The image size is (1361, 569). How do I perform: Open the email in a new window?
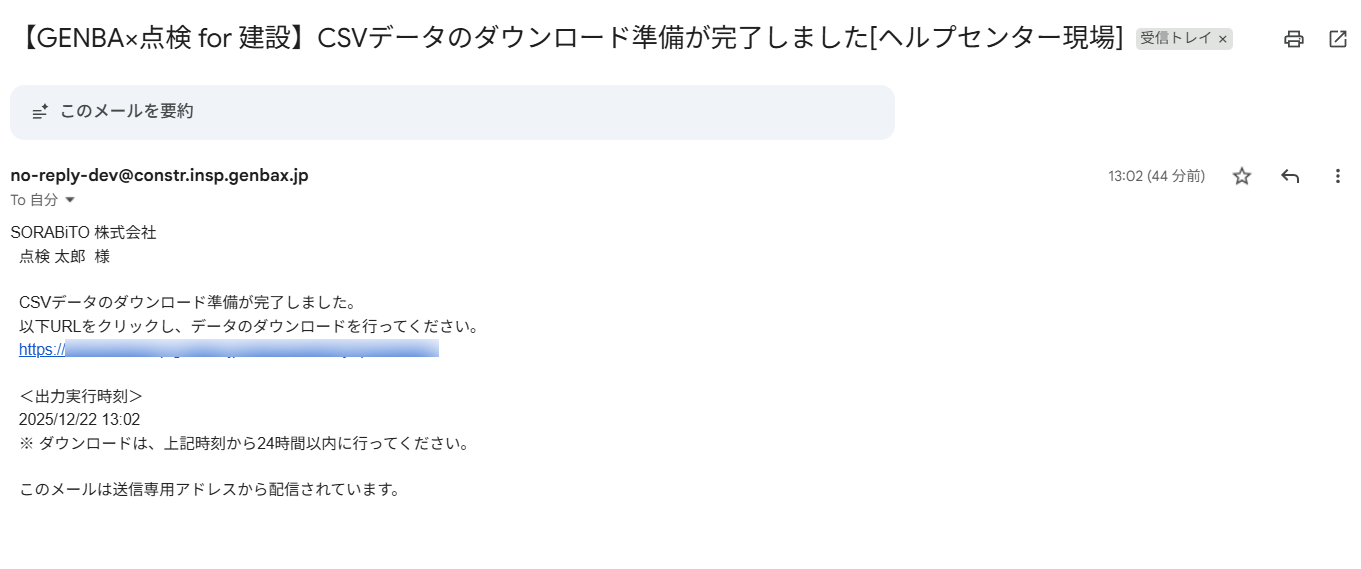1338,39
